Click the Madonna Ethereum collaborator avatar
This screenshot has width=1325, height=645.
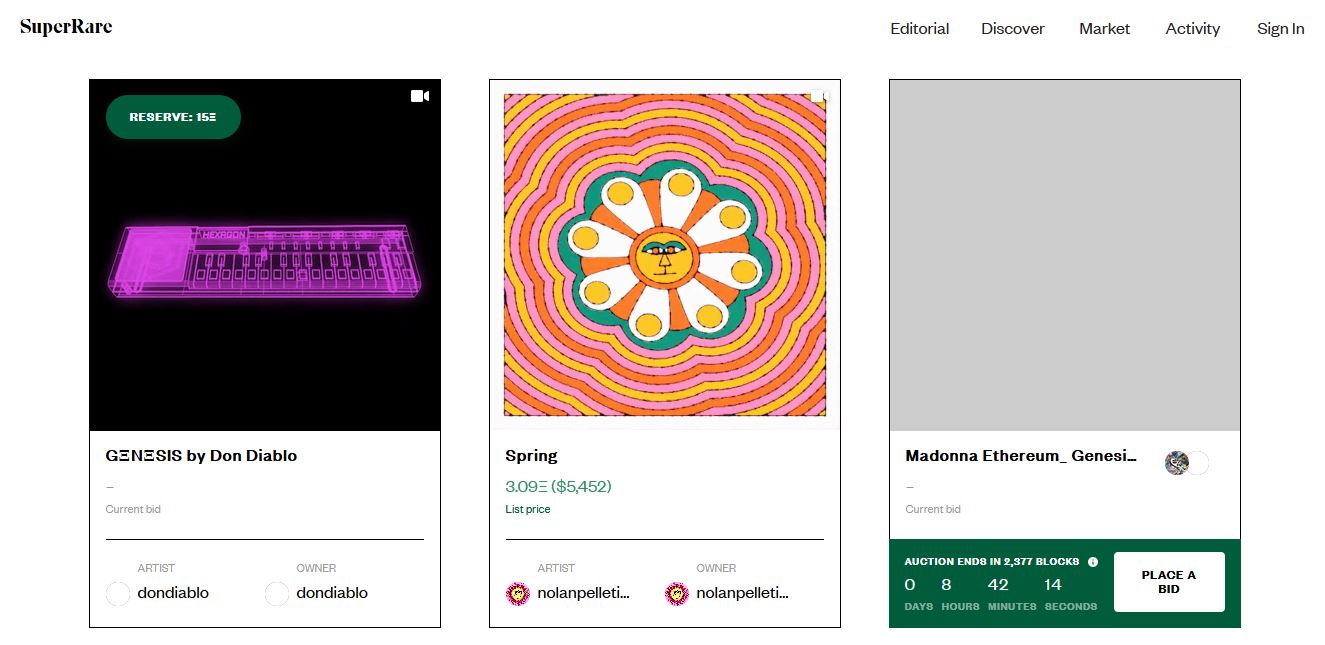1177,463
